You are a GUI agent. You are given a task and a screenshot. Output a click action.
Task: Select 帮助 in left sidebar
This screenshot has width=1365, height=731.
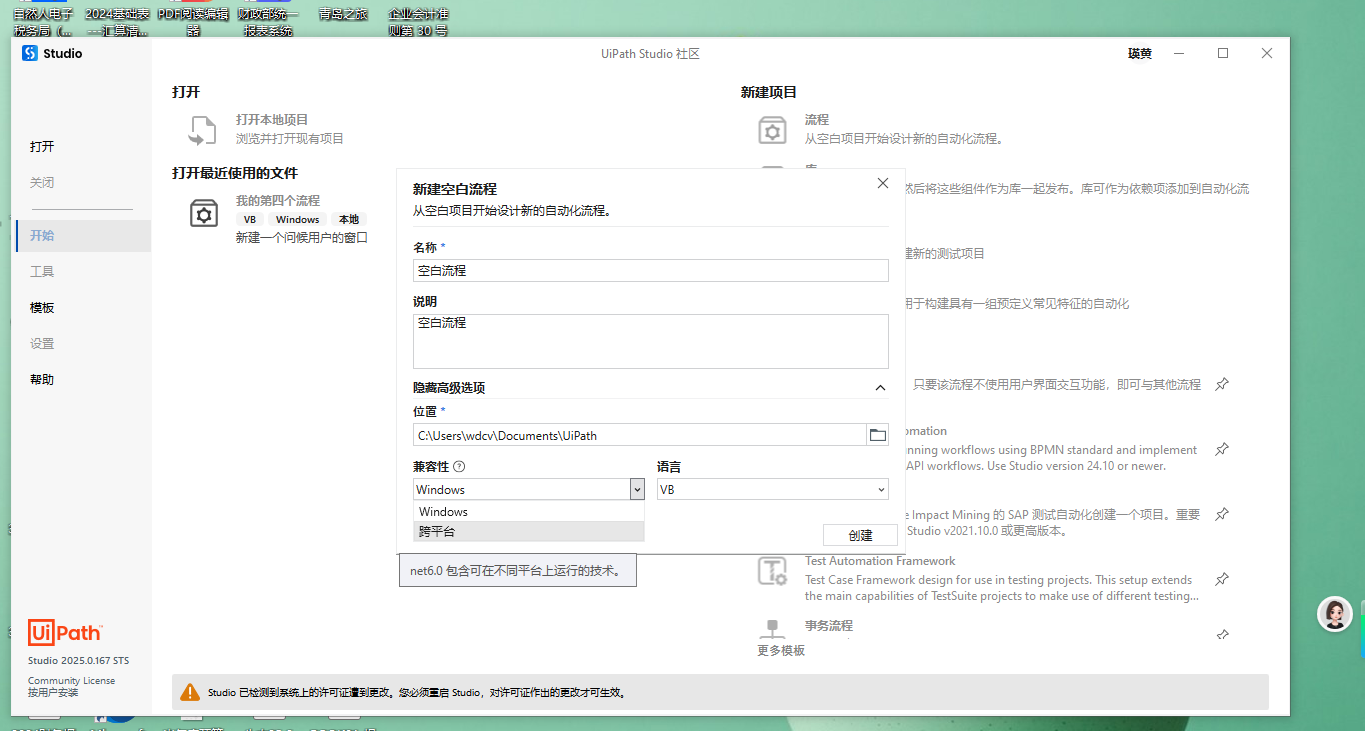coord(42,380)
